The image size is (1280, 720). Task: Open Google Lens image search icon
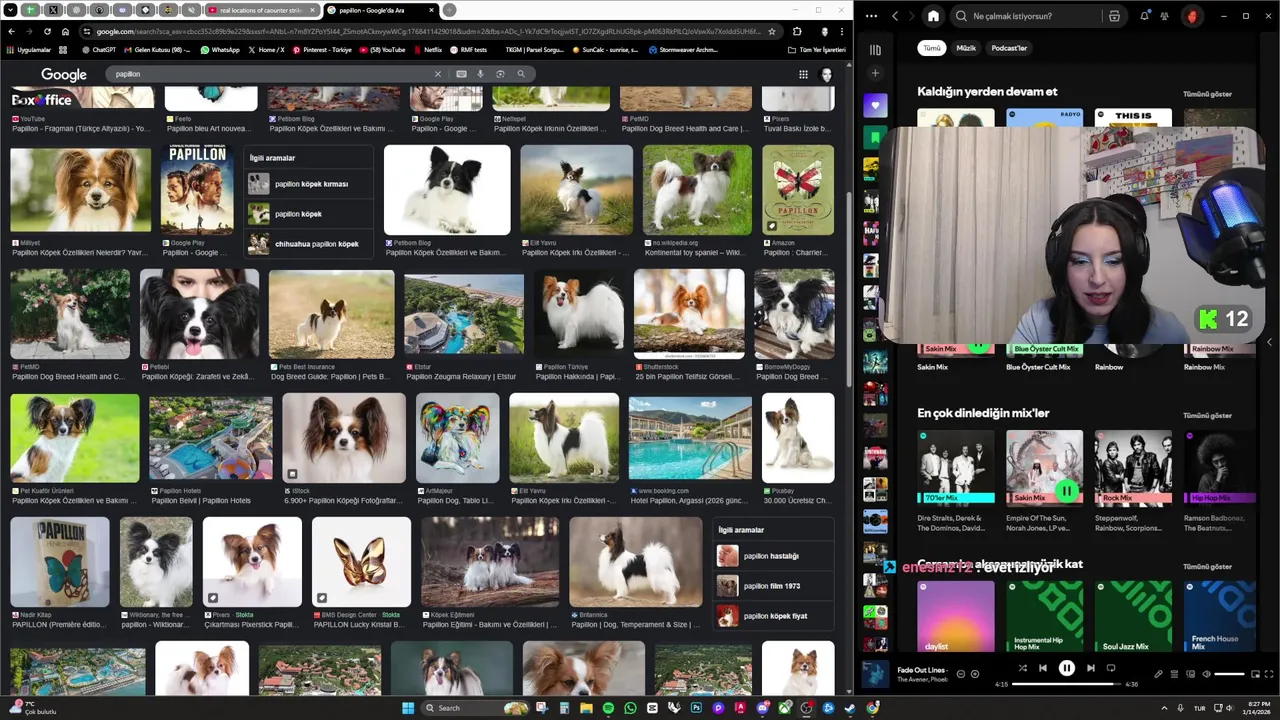click(x=500, y=74)
